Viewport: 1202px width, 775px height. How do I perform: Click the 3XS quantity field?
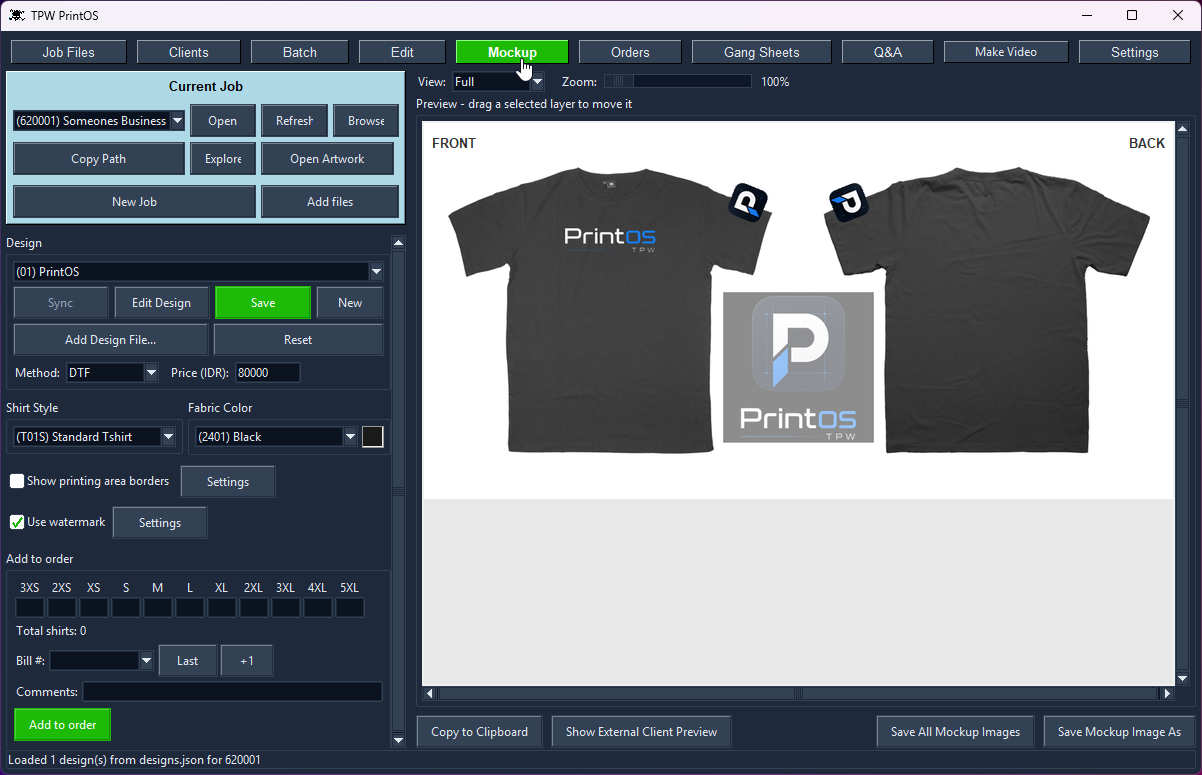(30, 608)
